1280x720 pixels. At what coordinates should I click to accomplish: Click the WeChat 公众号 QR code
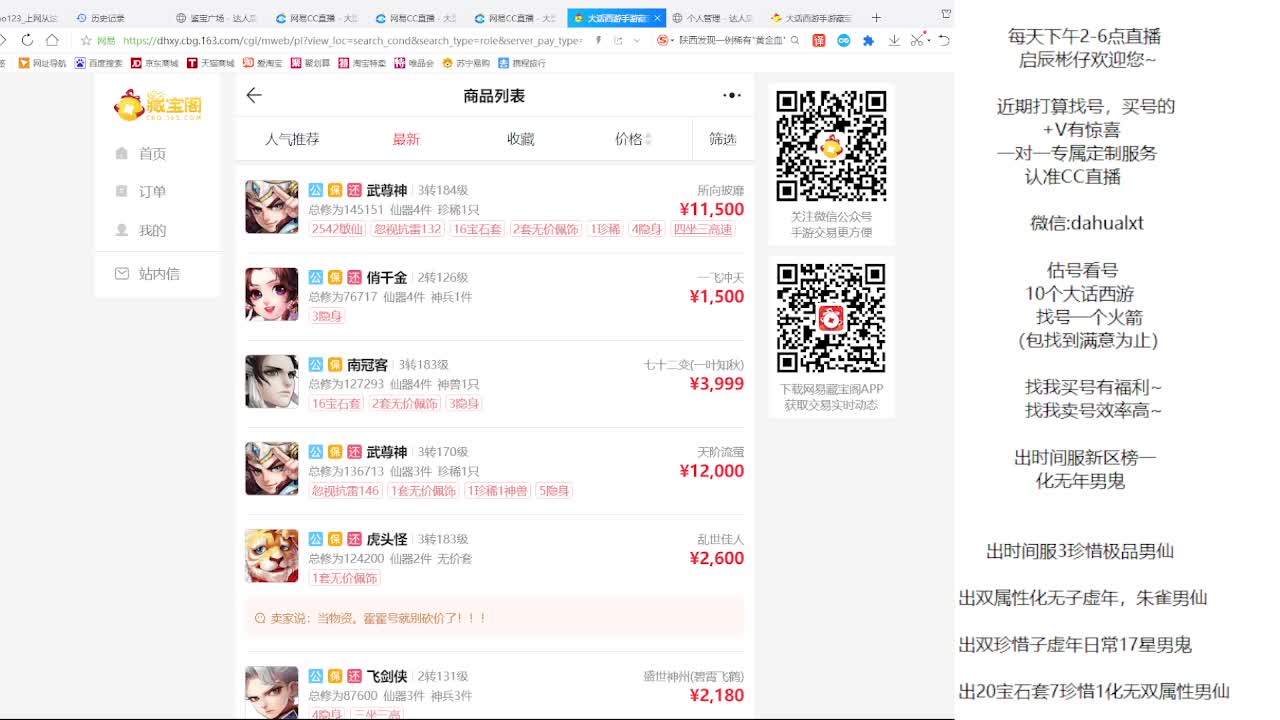click(831, 146)
